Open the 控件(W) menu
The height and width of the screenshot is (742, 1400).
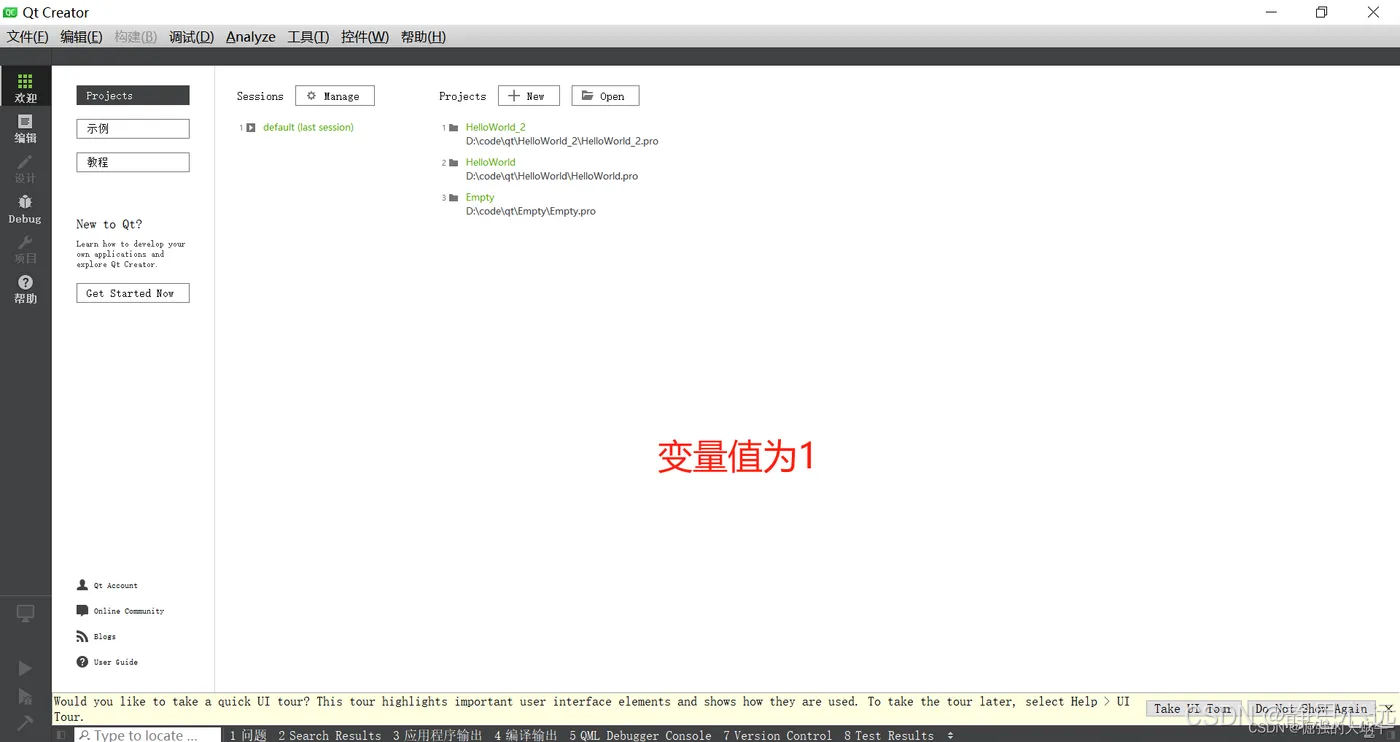[365, 37]
